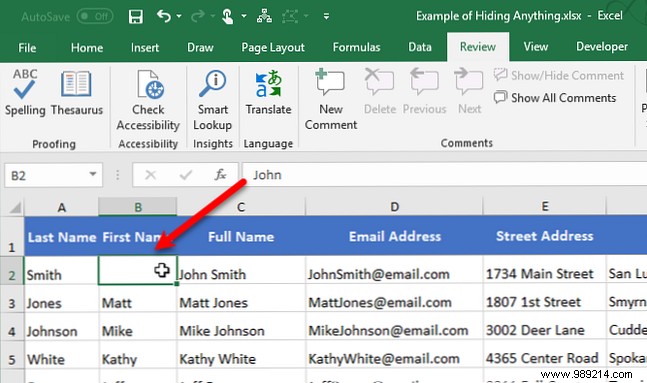This screenshot has height=383, width=647.
Task: Click the Translate tool
Action: [x=269, y=92]
